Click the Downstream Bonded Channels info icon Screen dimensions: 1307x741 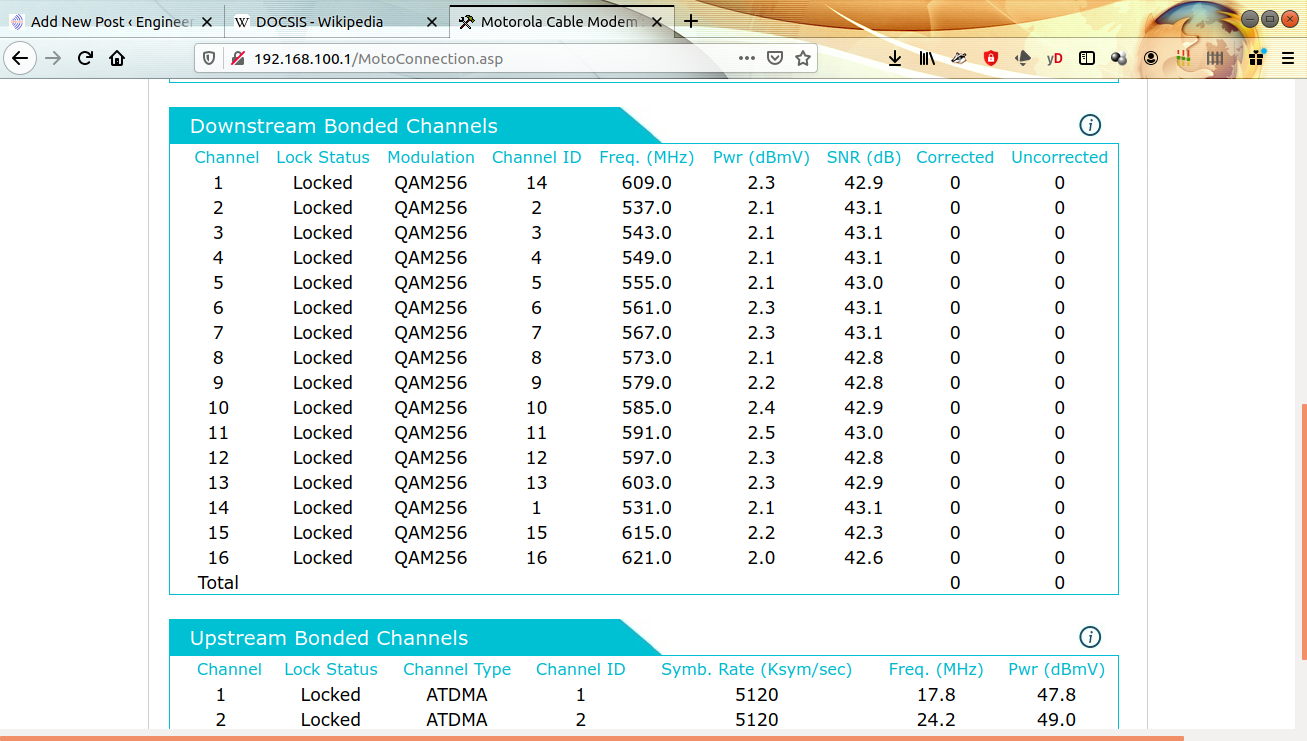[x=1090, y=125]
